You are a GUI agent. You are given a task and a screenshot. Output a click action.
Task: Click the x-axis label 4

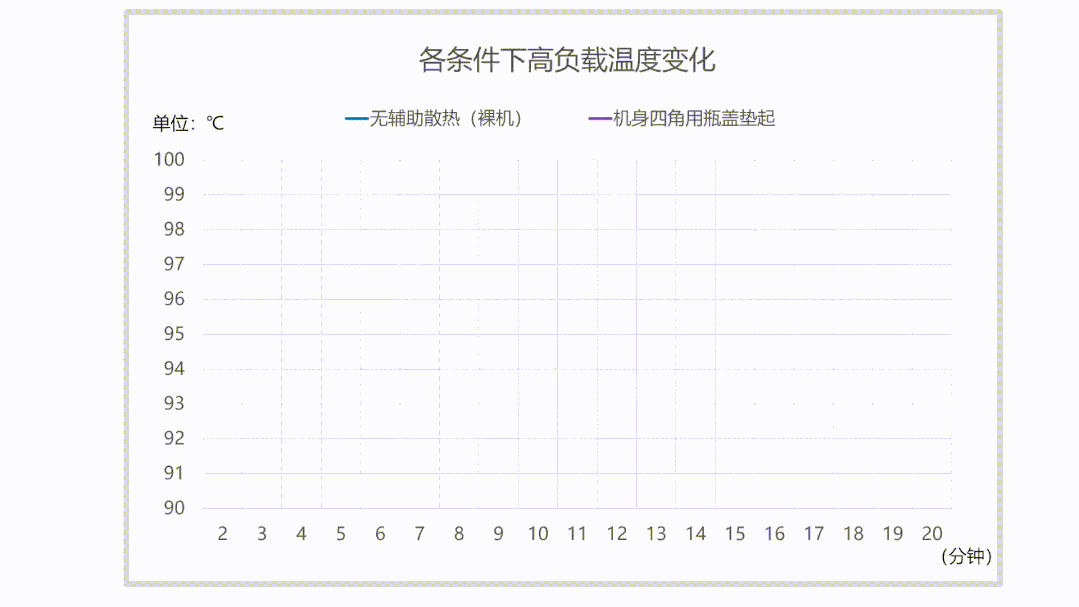coord(301,533)
